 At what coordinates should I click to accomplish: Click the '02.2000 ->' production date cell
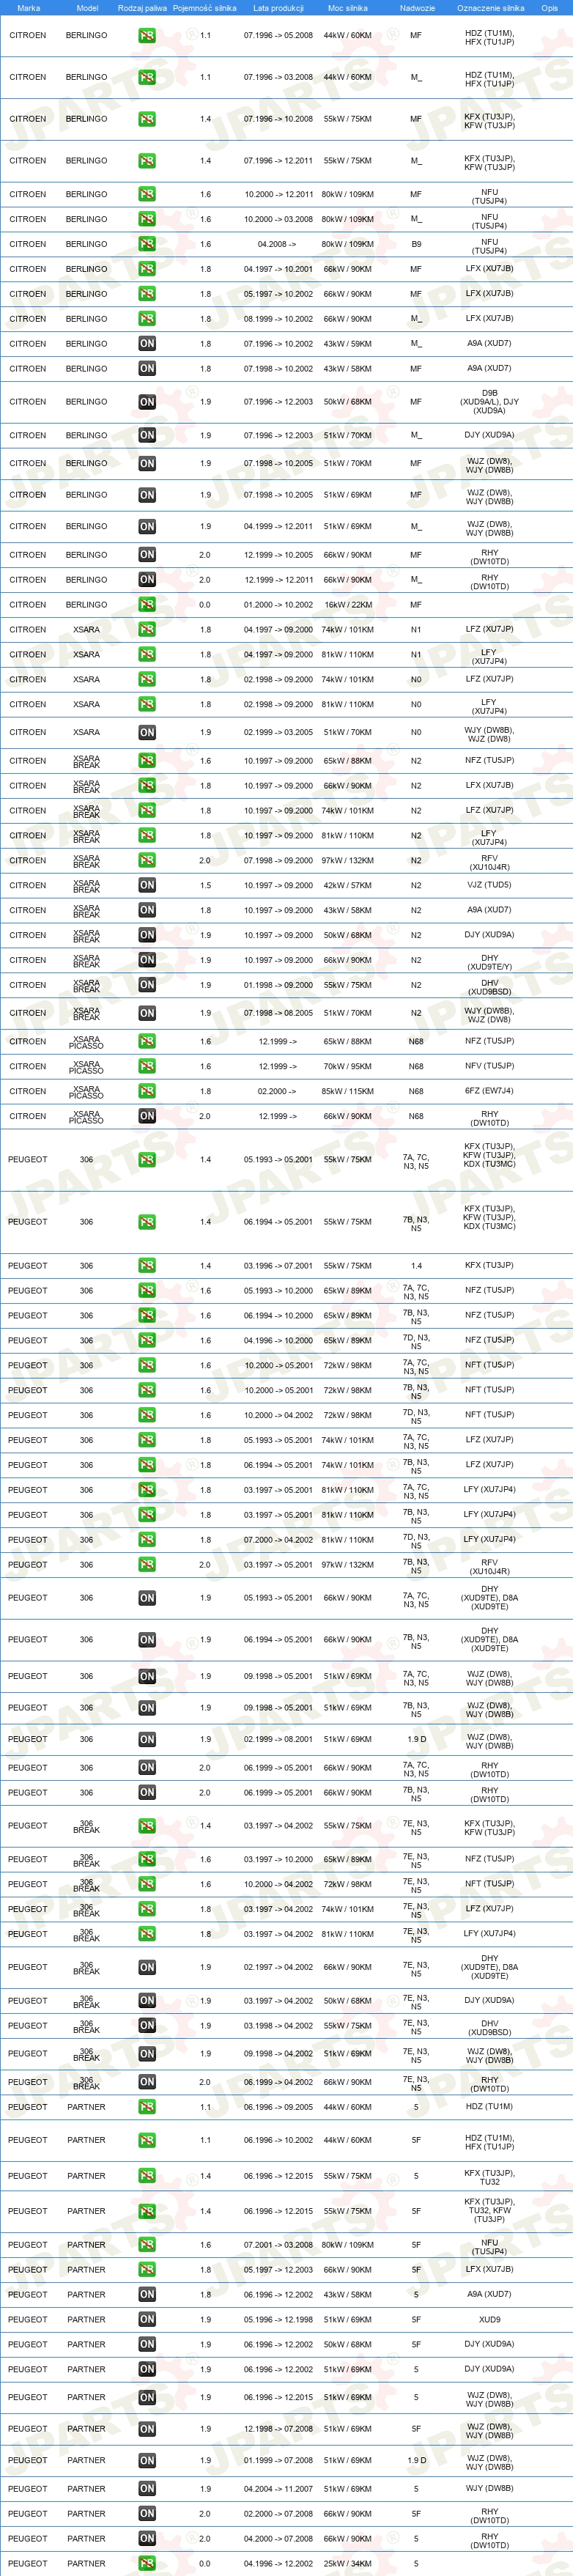[277, 1091]
